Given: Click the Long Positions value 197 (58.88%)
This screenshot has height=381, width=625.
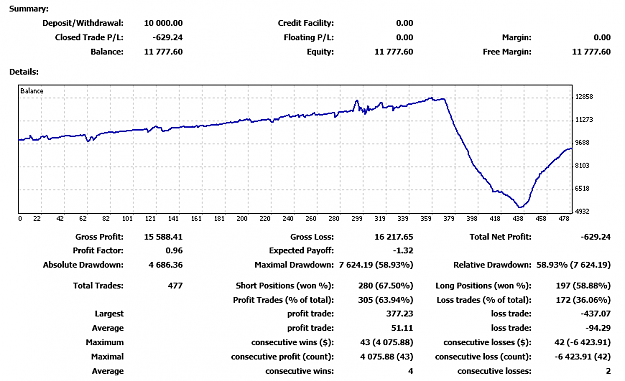Looking at the screenshot, I should pos(583,286).
